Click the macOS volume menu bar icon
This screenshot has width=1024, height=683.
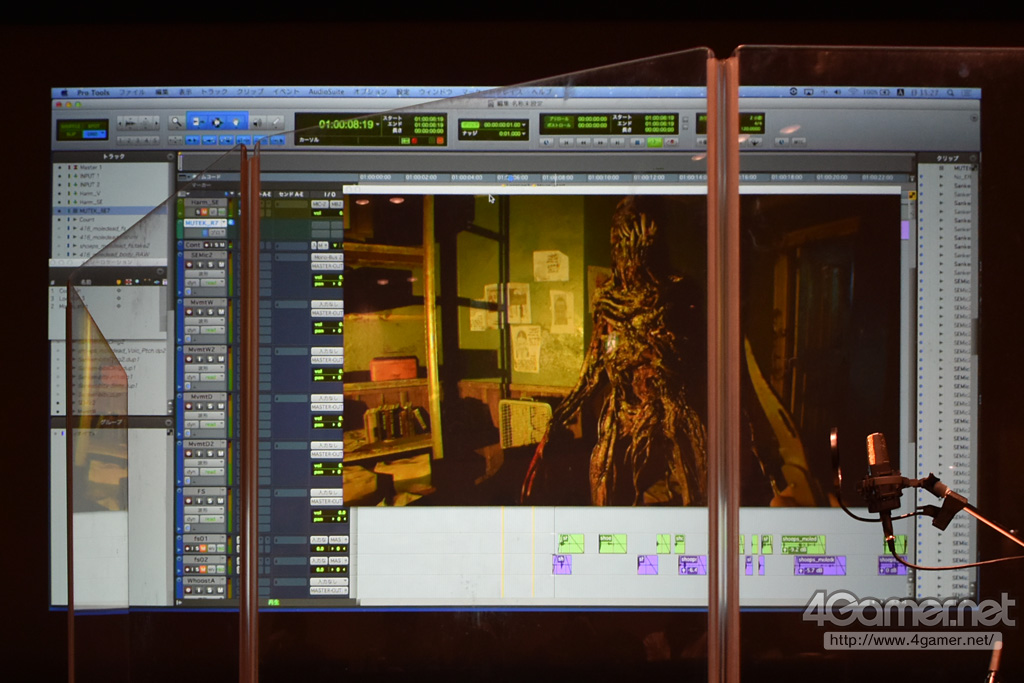837,92
